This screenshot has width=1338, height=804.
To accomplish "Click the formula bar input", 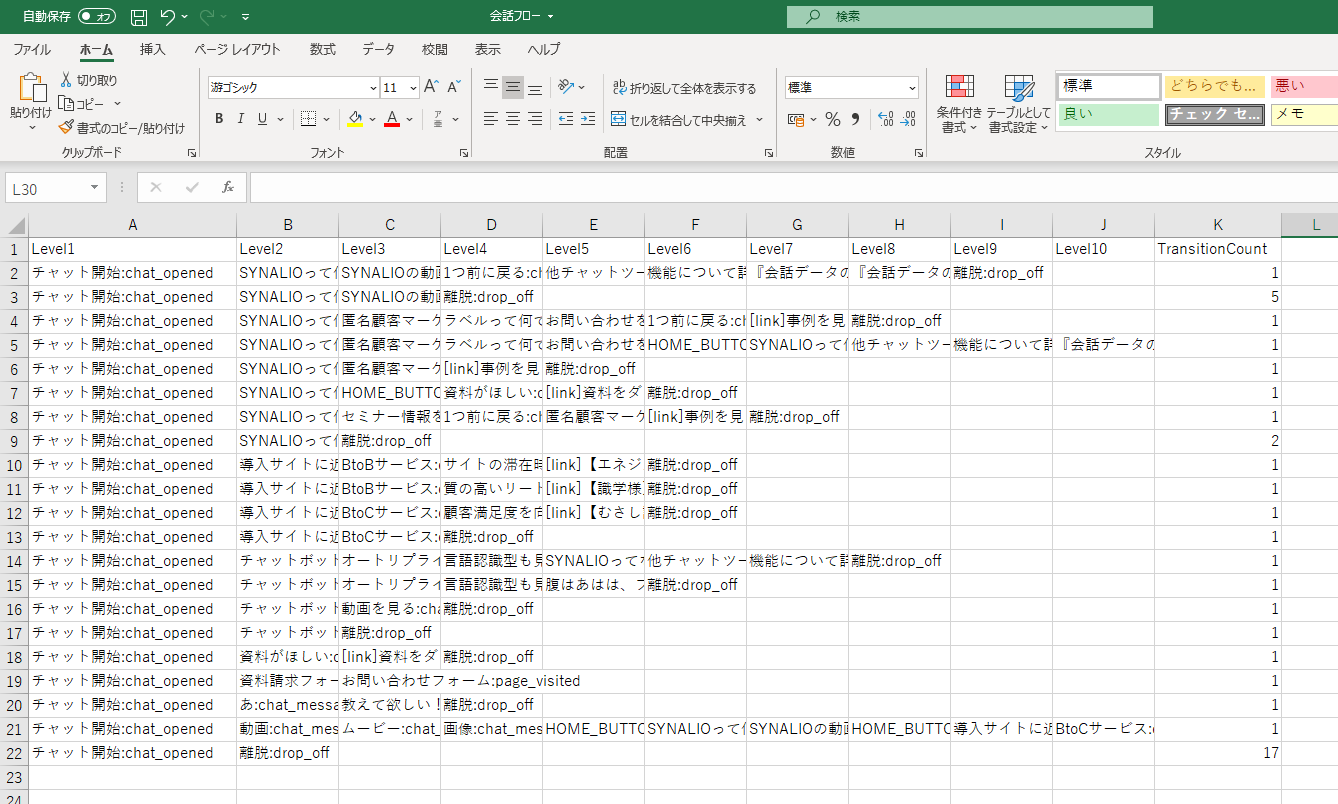I will pyautogui.click(x=793, y=188).
